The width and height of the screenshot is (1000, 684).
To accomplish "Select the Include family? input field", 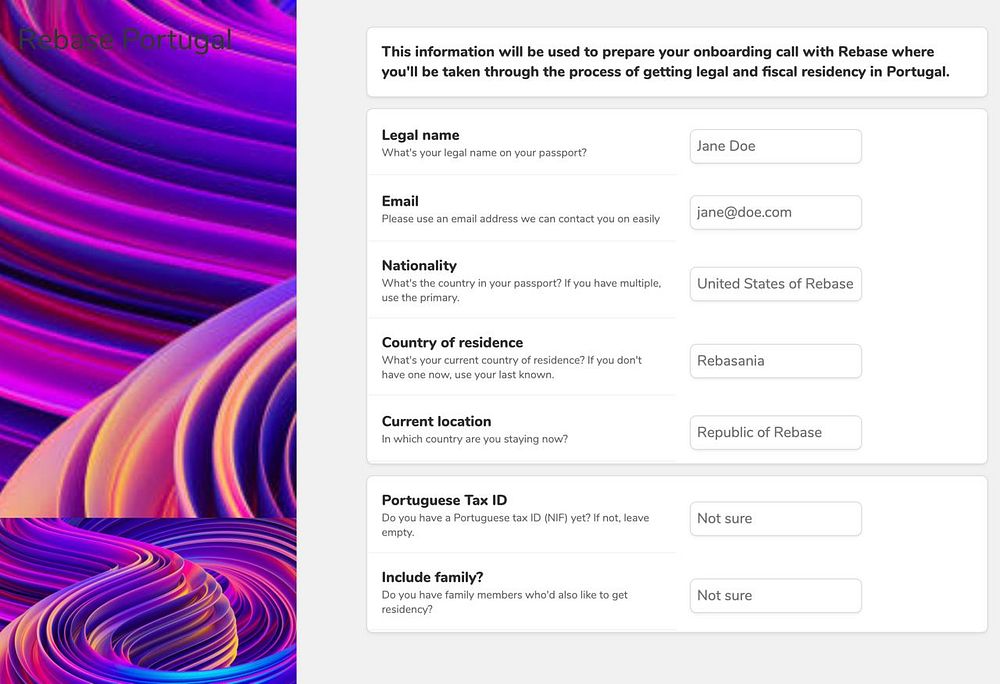I will point(776,595).
